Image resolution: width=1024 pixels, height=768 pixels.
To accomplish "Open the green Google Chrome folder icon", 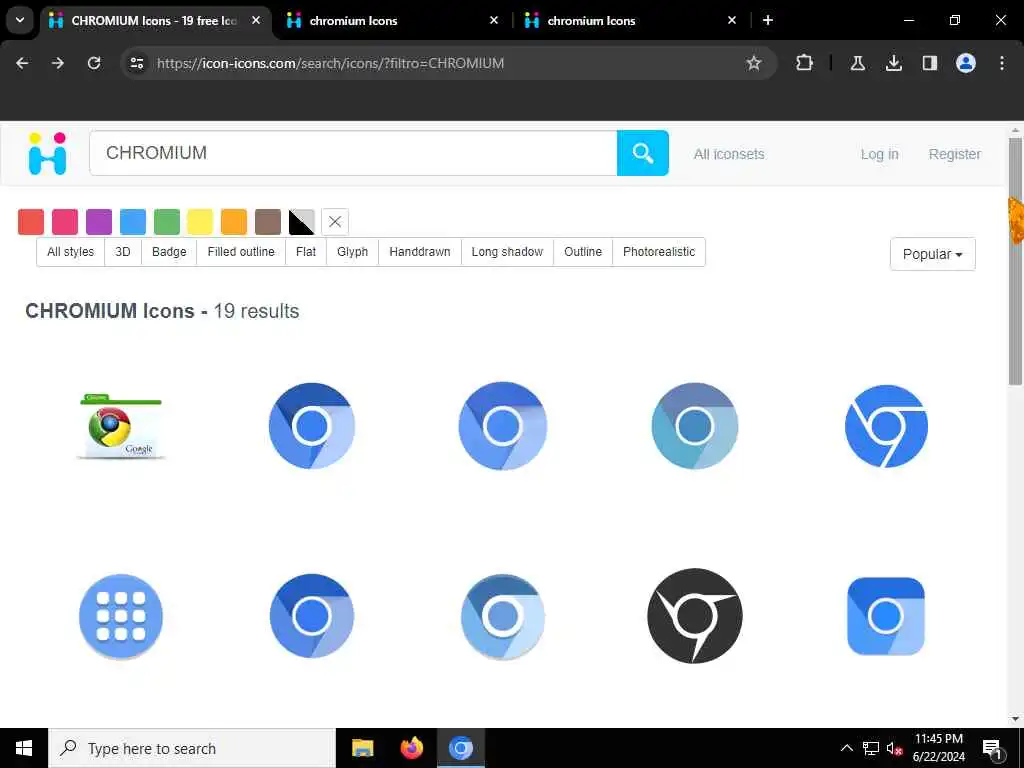I will (x=121, y=426).
